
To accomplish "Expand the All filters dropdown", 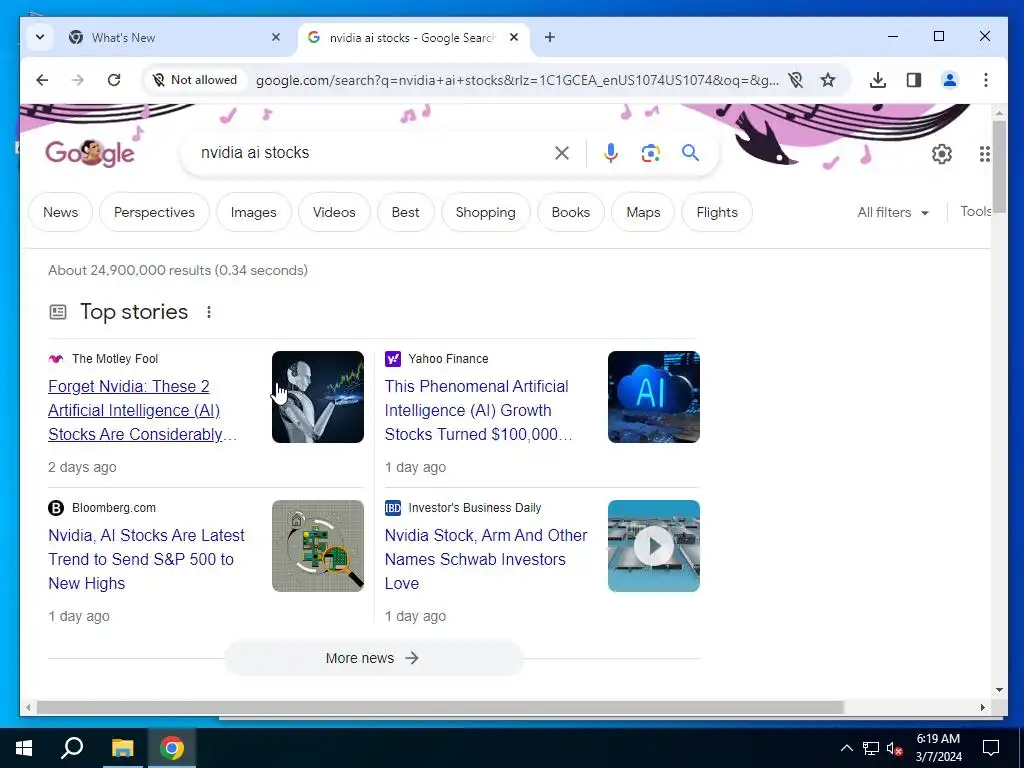I will pyautogui.click(x=893, y=212).
